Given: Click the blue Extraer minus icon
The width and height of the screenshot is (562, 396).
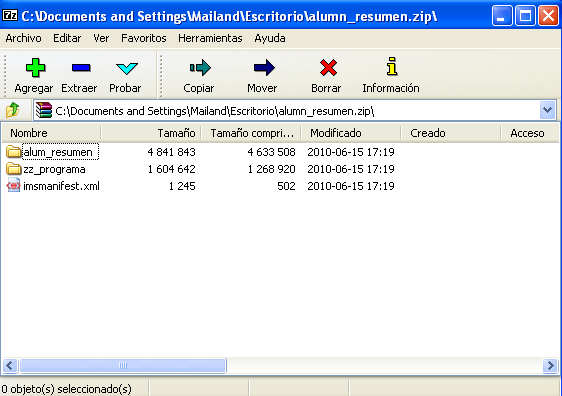Looking at the screenshot, I should pos(81,67).
